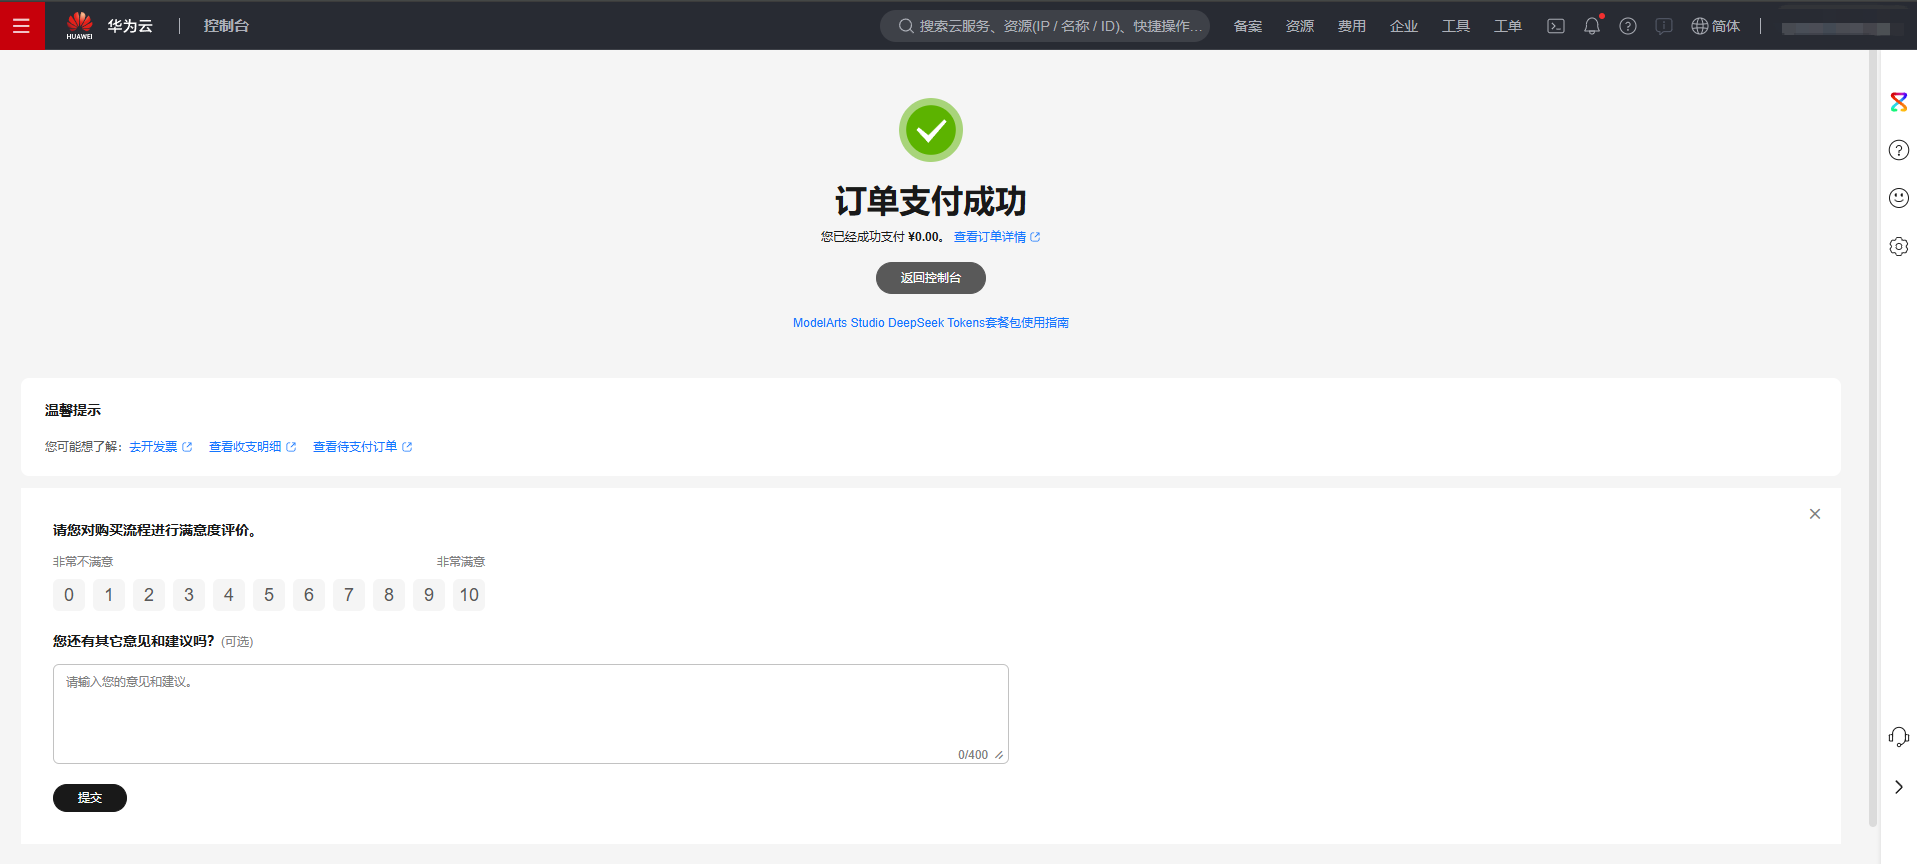Open the 控制台 console link

coord(226,26)
